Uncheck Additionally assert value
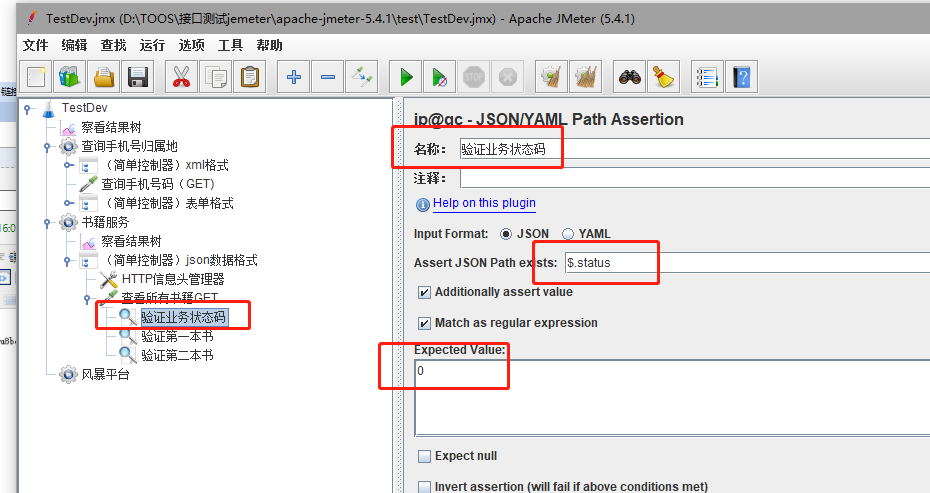Viewport: 930px width, 493px height. click(424, 292)
